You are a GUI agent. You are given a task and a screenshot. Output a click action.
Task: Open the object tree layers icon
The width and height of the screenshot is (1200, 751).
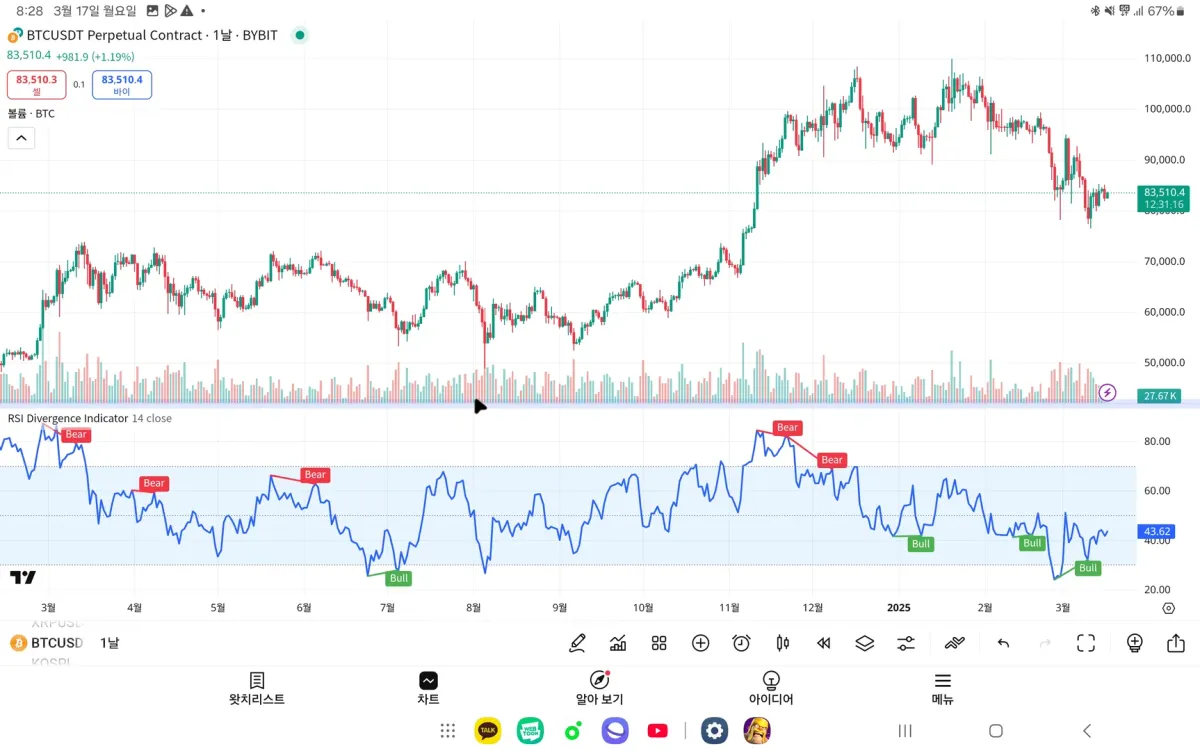pos(865,643)
